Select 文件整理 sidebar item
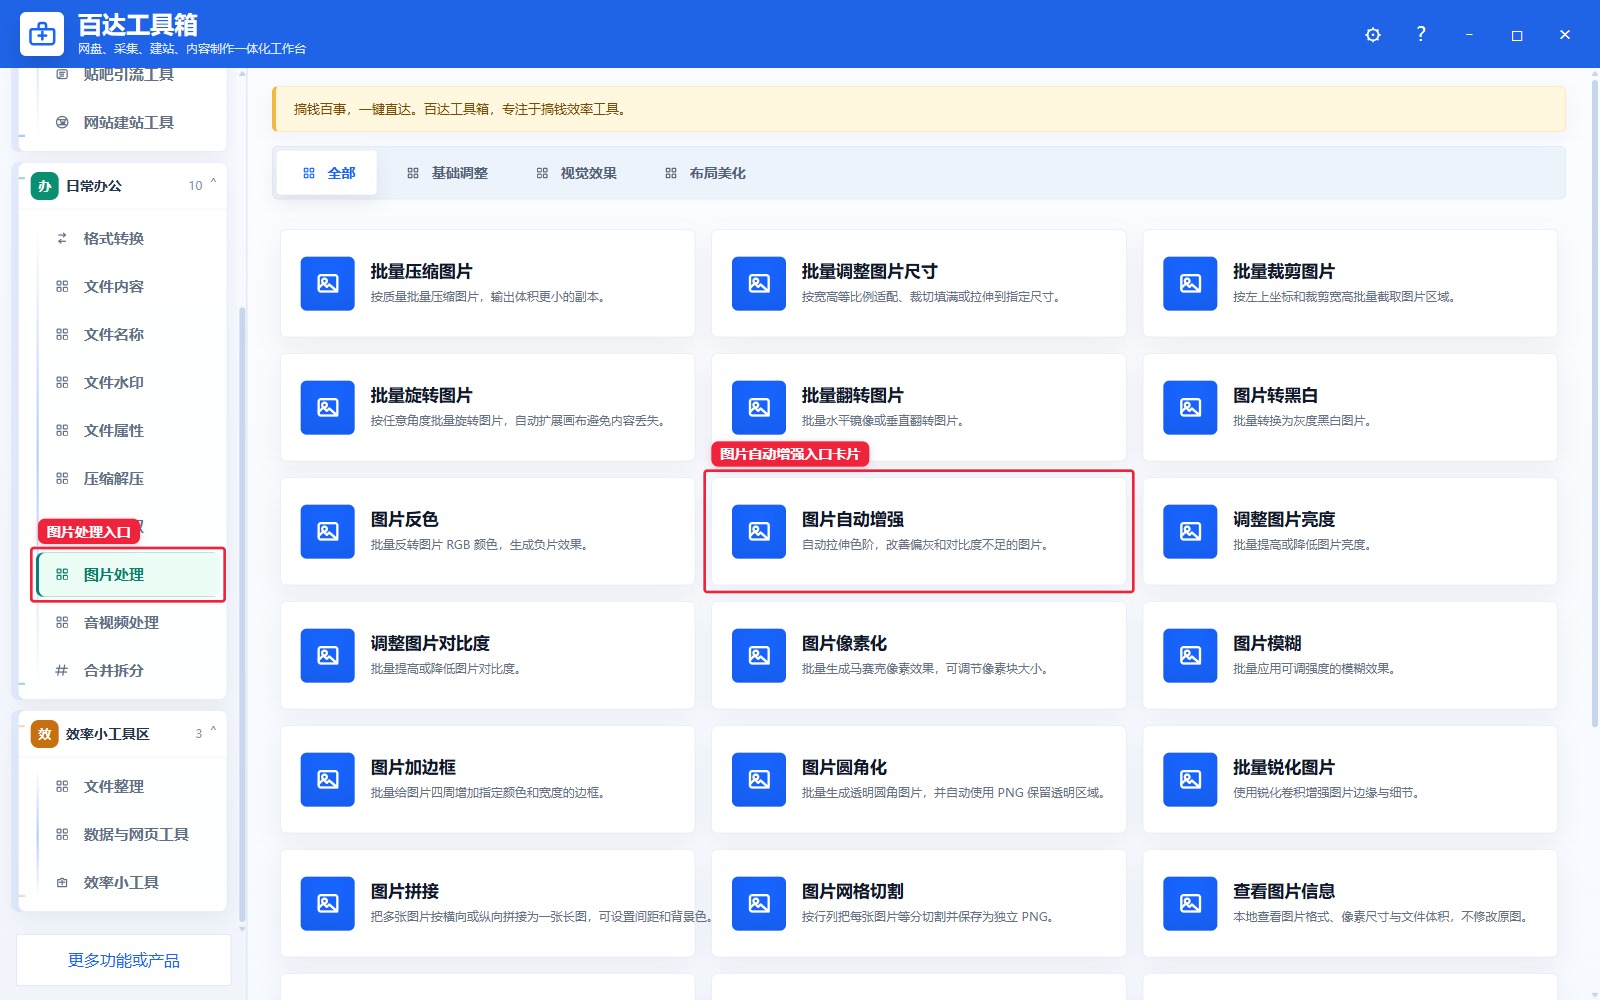This screenshot has height=1000, width=1600. [x=129, y=786]
